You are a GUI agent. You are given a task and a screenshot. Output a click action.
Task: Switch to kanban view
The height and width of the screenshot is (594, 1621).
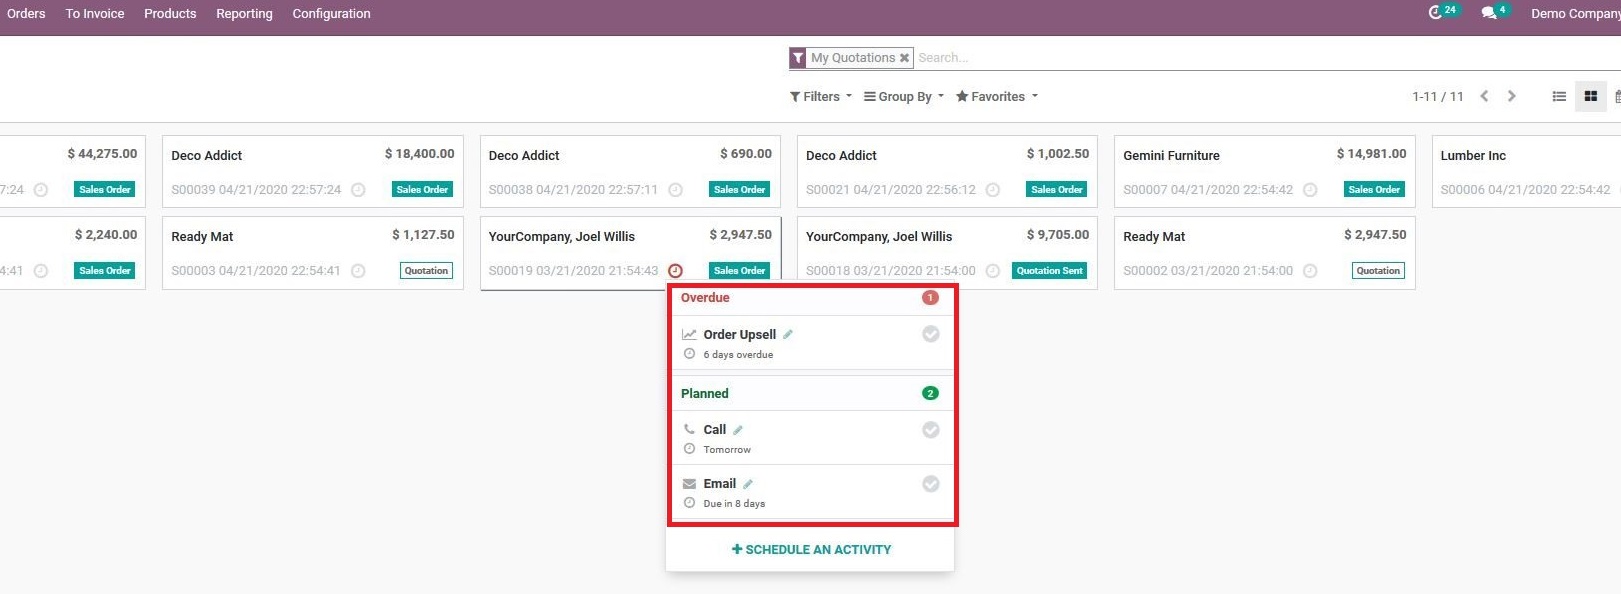(x=1590, y=96)
